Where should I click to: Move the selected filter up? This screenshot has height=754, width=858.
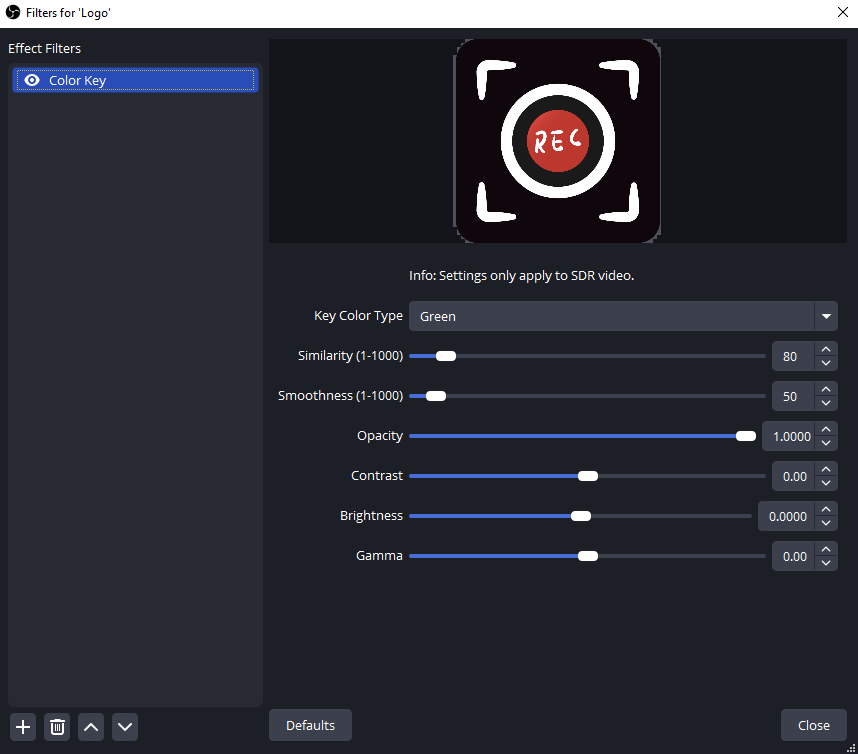[x=91, y=727]
